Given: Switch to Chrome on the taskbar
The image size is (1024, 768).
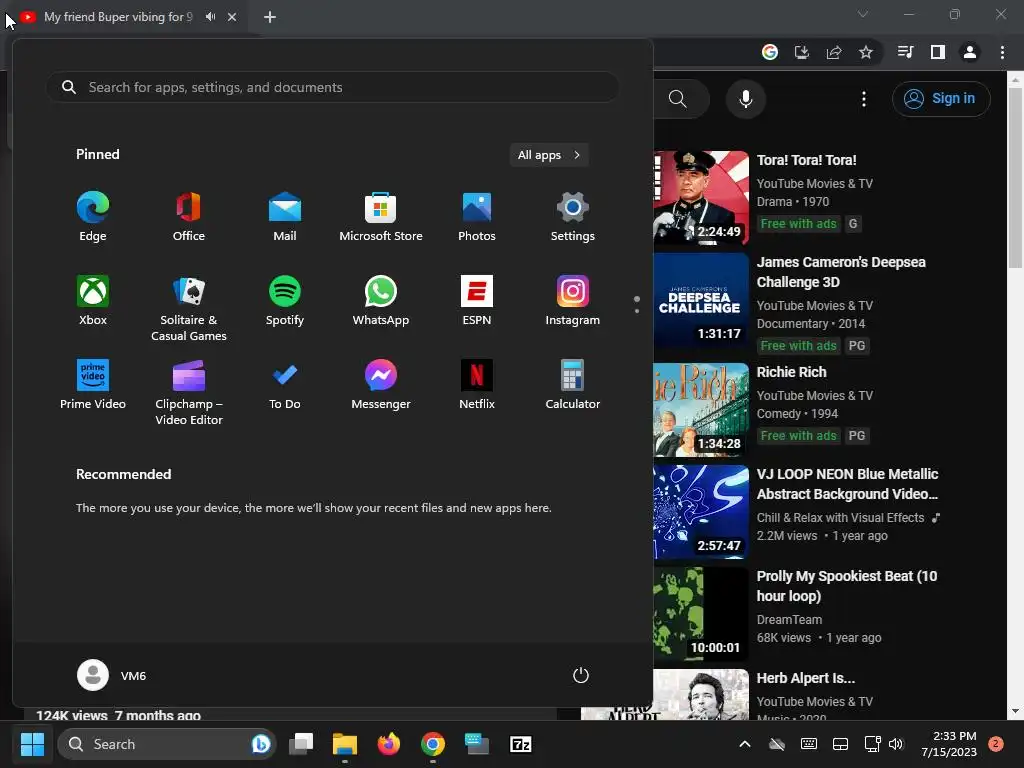Looking at the screenshot, I should click(432, 744).
